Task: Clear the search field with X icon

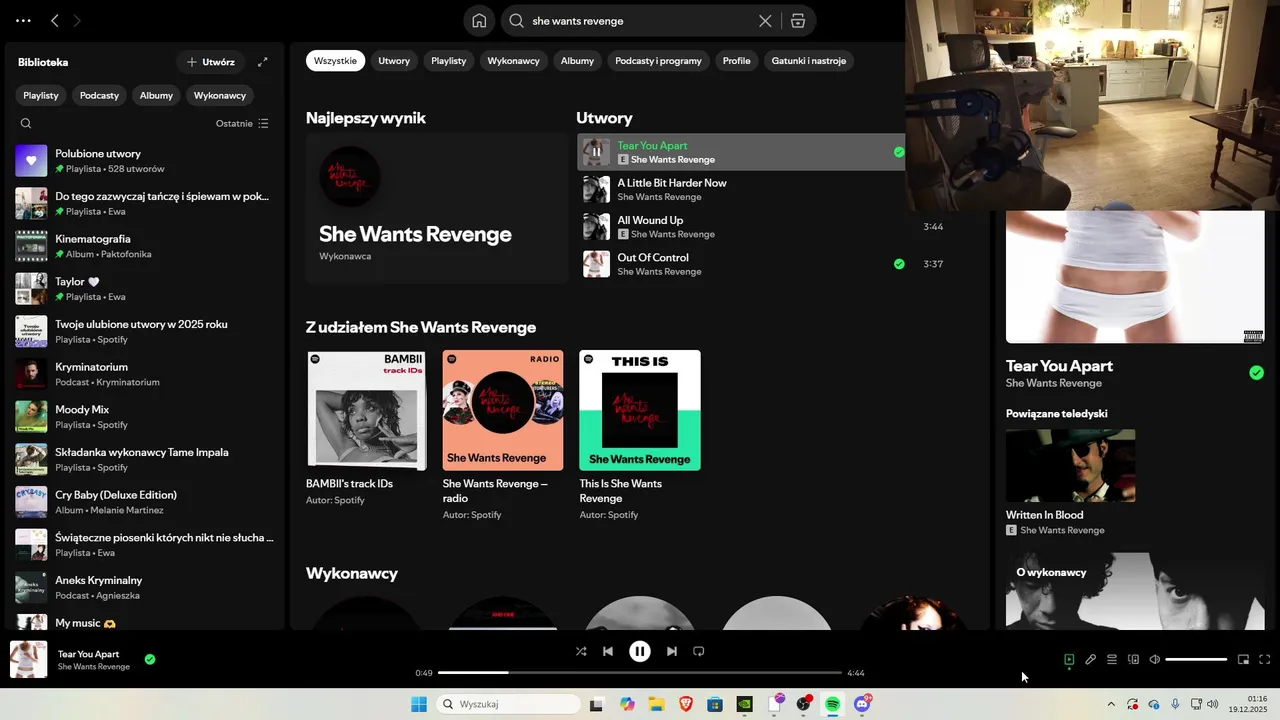Action: (x=765, y=21)
